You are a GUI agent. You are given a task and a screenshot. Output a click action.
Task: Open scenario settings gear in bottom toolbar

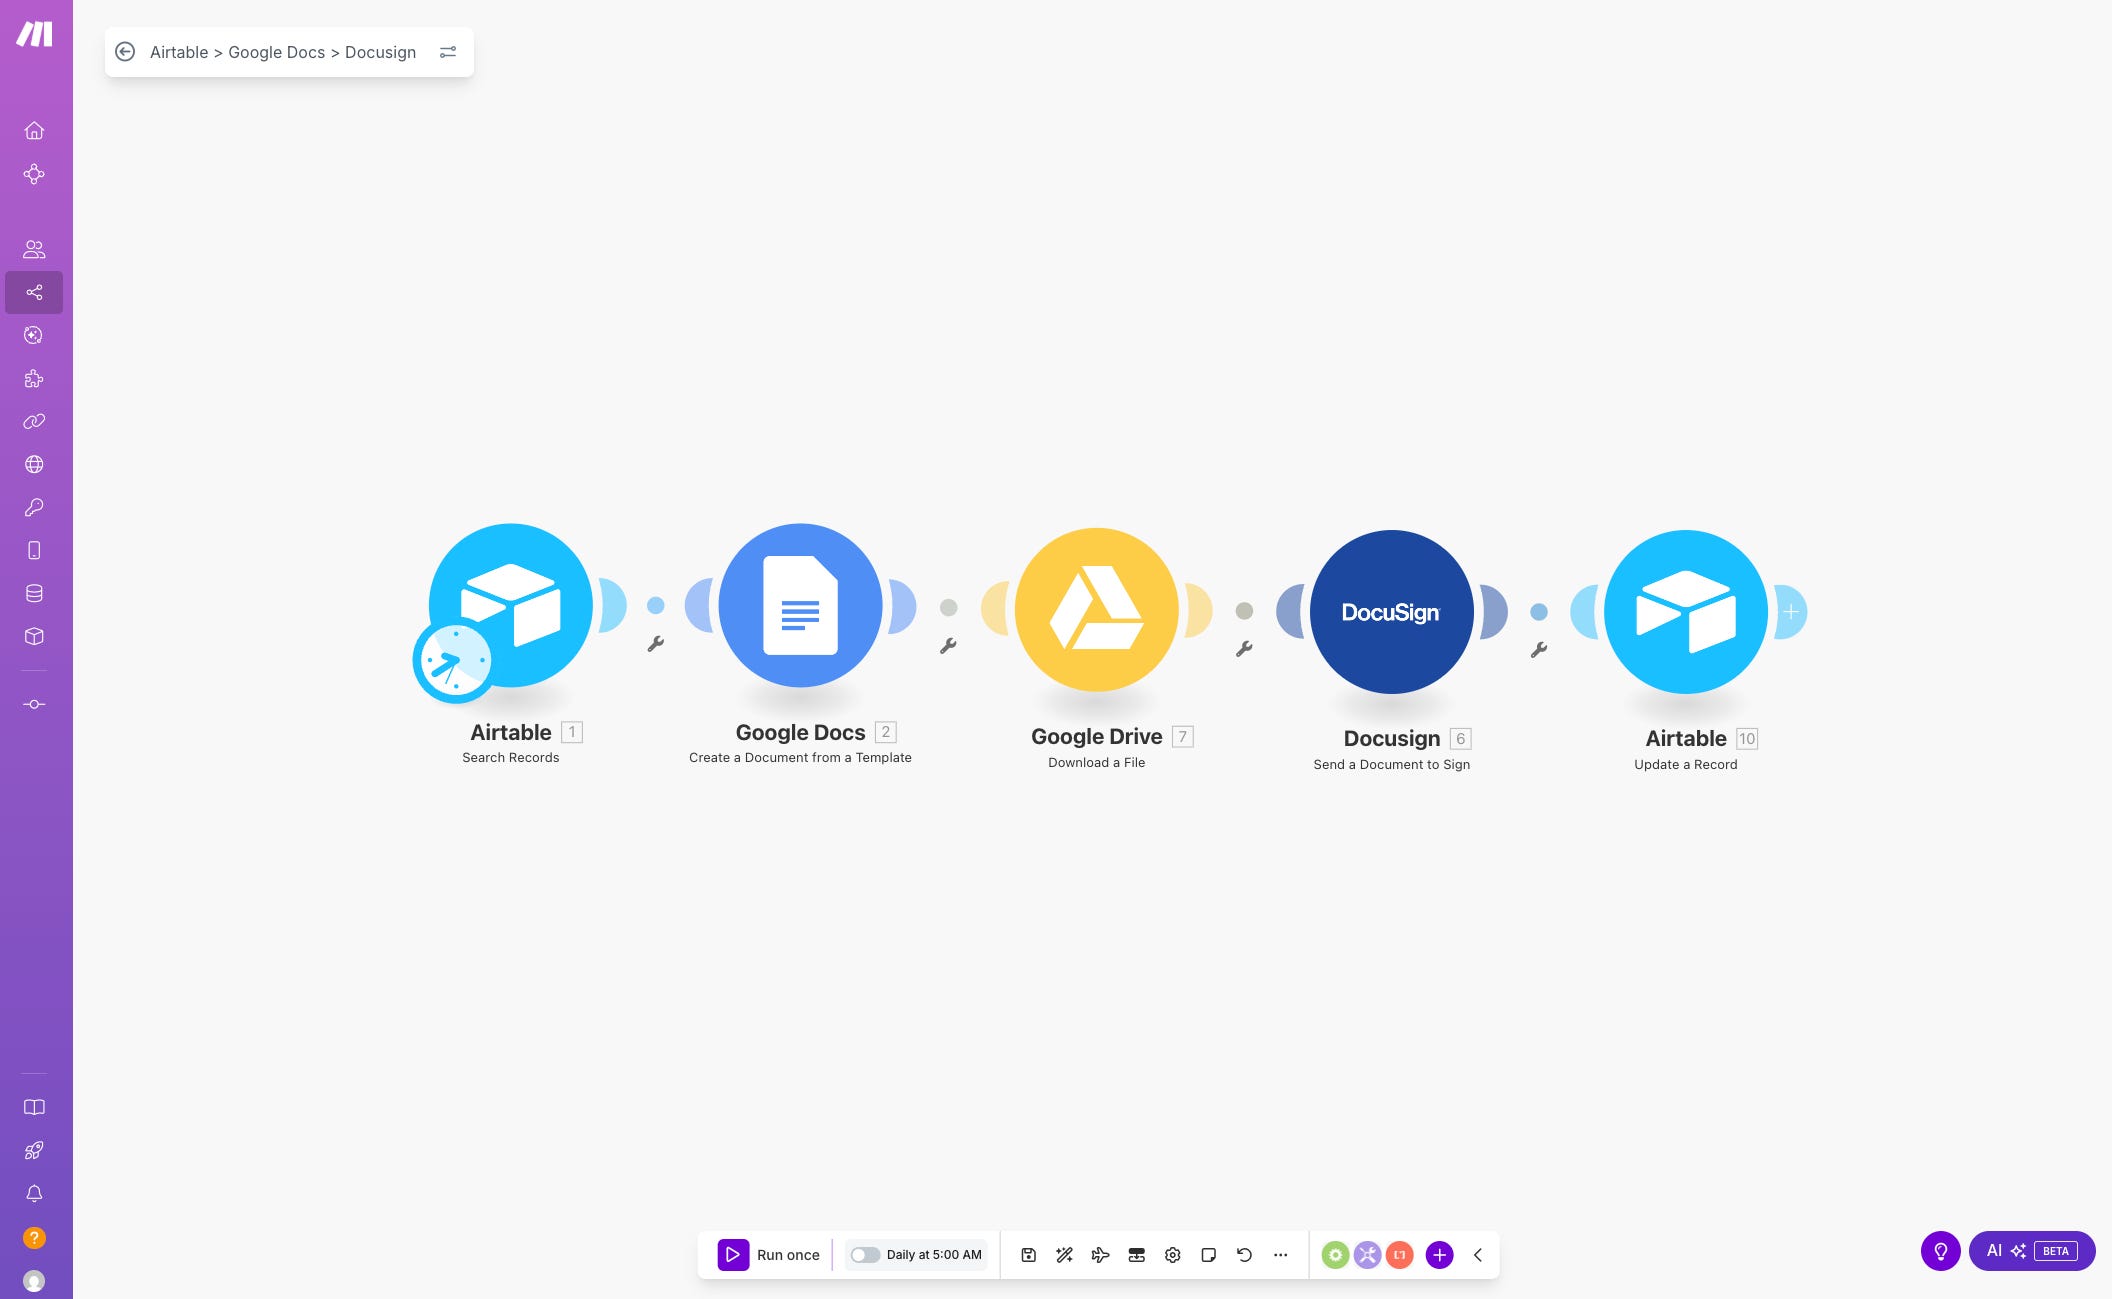click(1172, 1254)
